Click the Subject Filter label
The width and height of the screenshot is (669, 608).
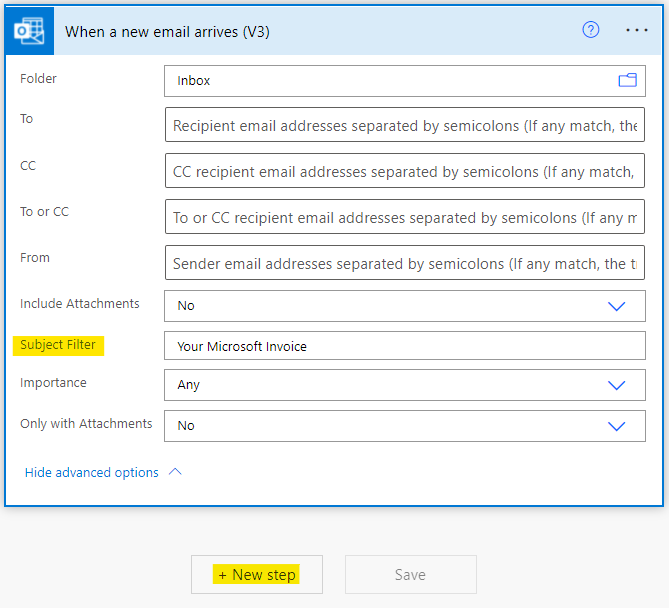point(58,345)
